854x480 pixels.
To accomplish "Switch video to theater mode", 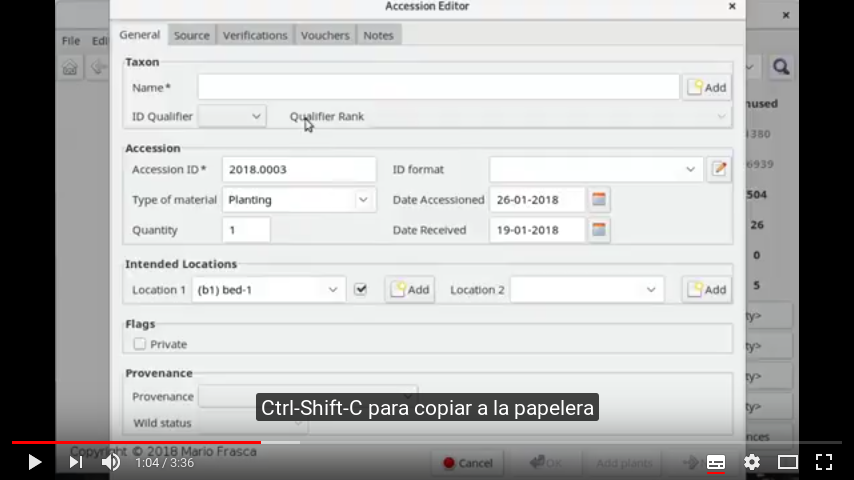I will (x=788, y=463).
